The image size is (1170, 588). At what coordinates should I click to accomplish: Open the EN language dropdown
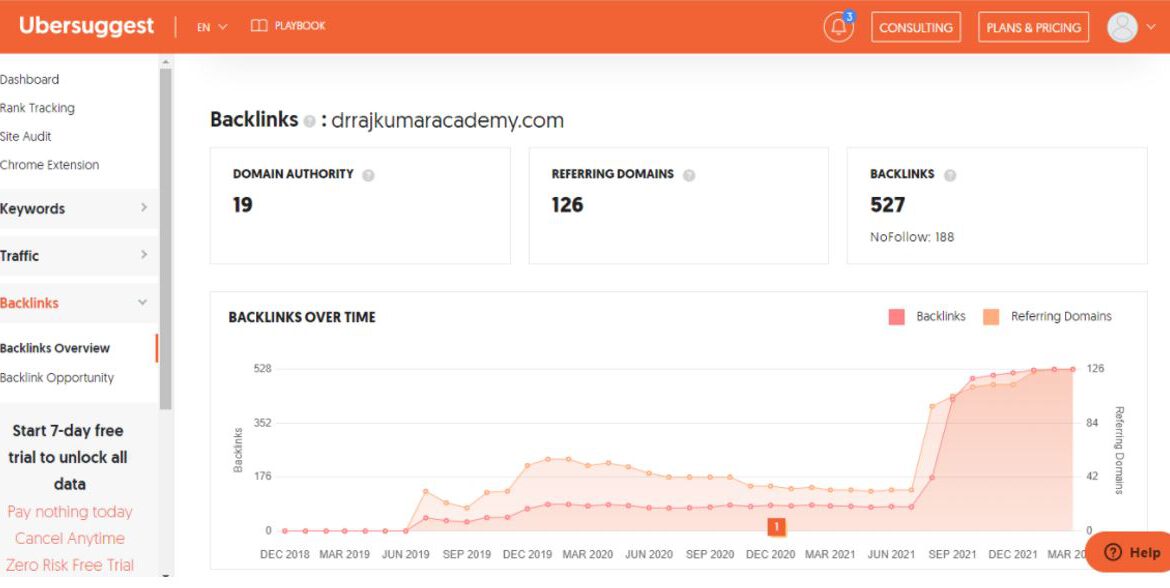[x=212, y=27]
